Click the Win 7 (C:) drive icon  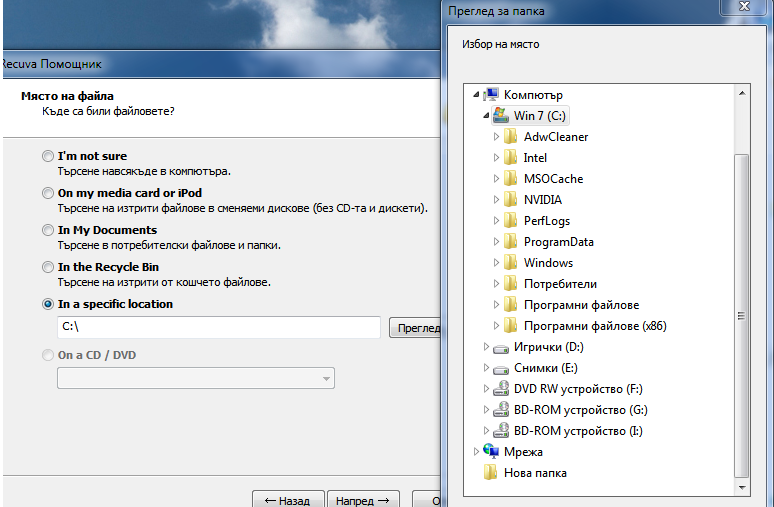pyautogui.click(x=501, y=116)
